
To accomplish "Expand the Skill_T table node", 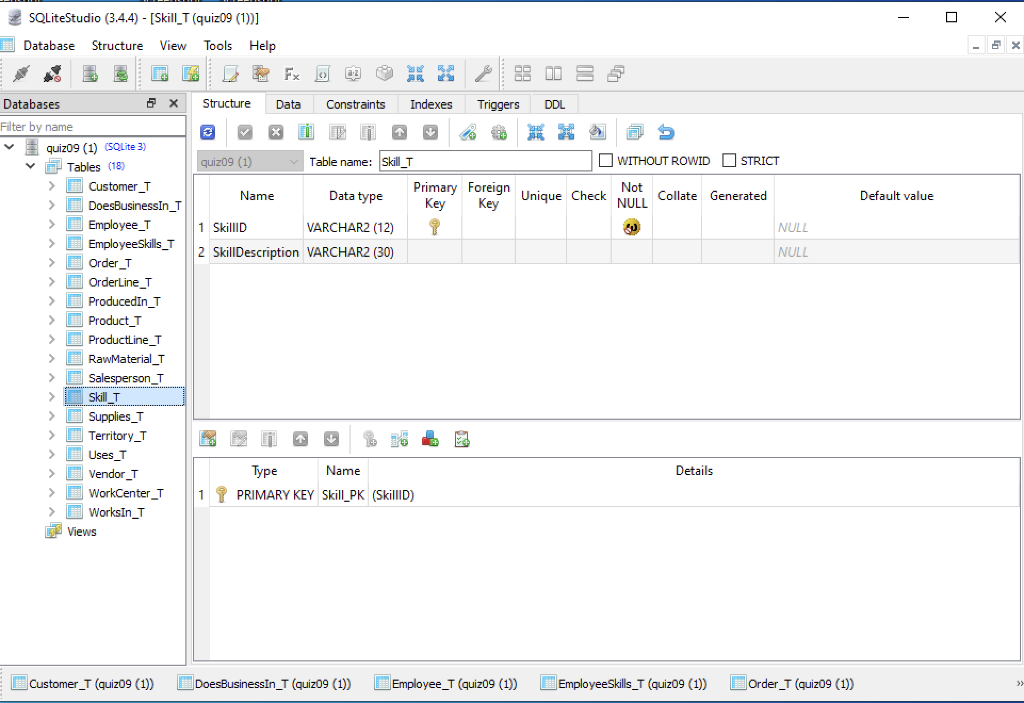I will click(x=52, y=397).
